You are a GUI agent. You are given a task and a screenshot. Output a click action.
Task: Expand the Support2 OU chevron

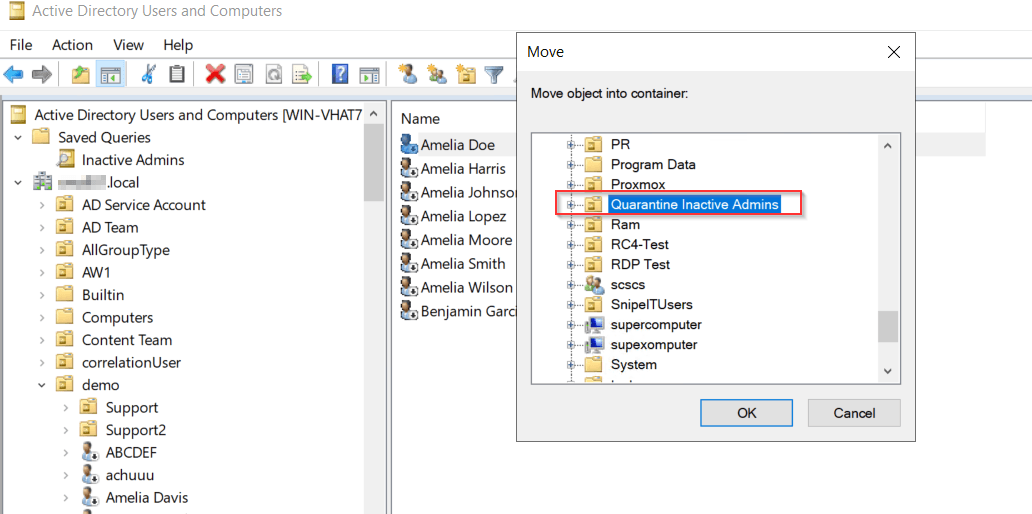pyautogui.click(x=66, y=430)
